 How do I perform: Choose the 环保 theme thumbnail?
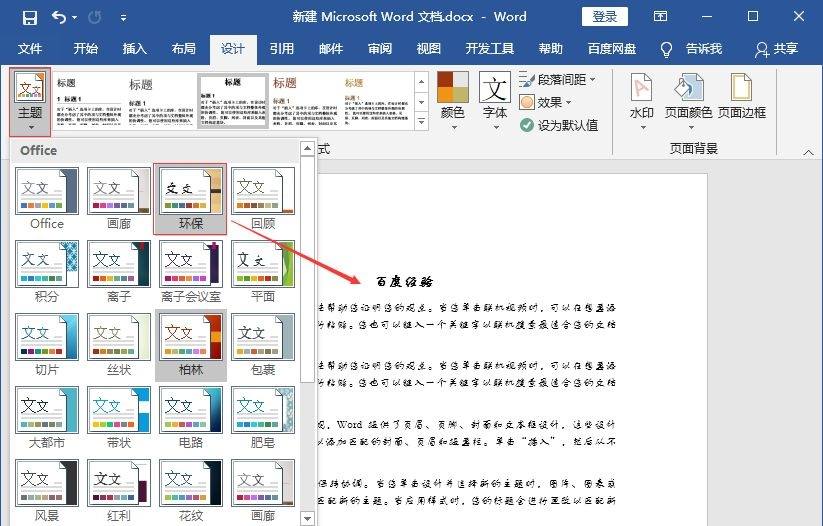pyautogui.click(x=191, y=198)
